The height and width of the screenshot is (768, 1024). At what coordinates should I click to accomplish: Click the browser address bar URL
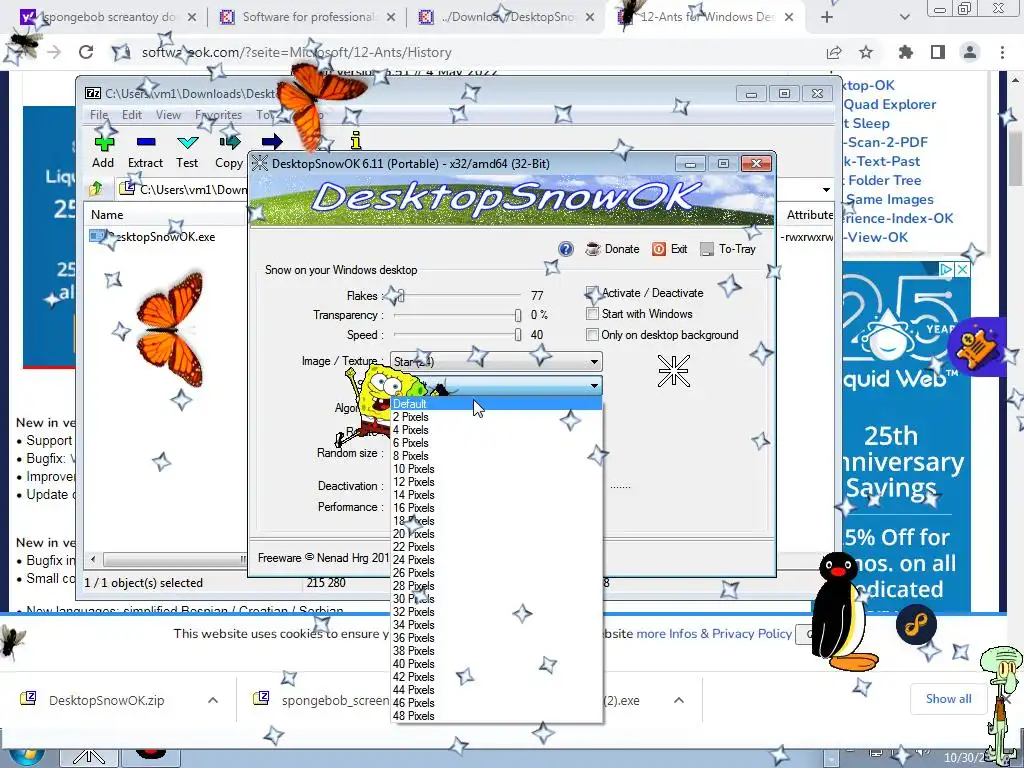[x=297, y=52]
